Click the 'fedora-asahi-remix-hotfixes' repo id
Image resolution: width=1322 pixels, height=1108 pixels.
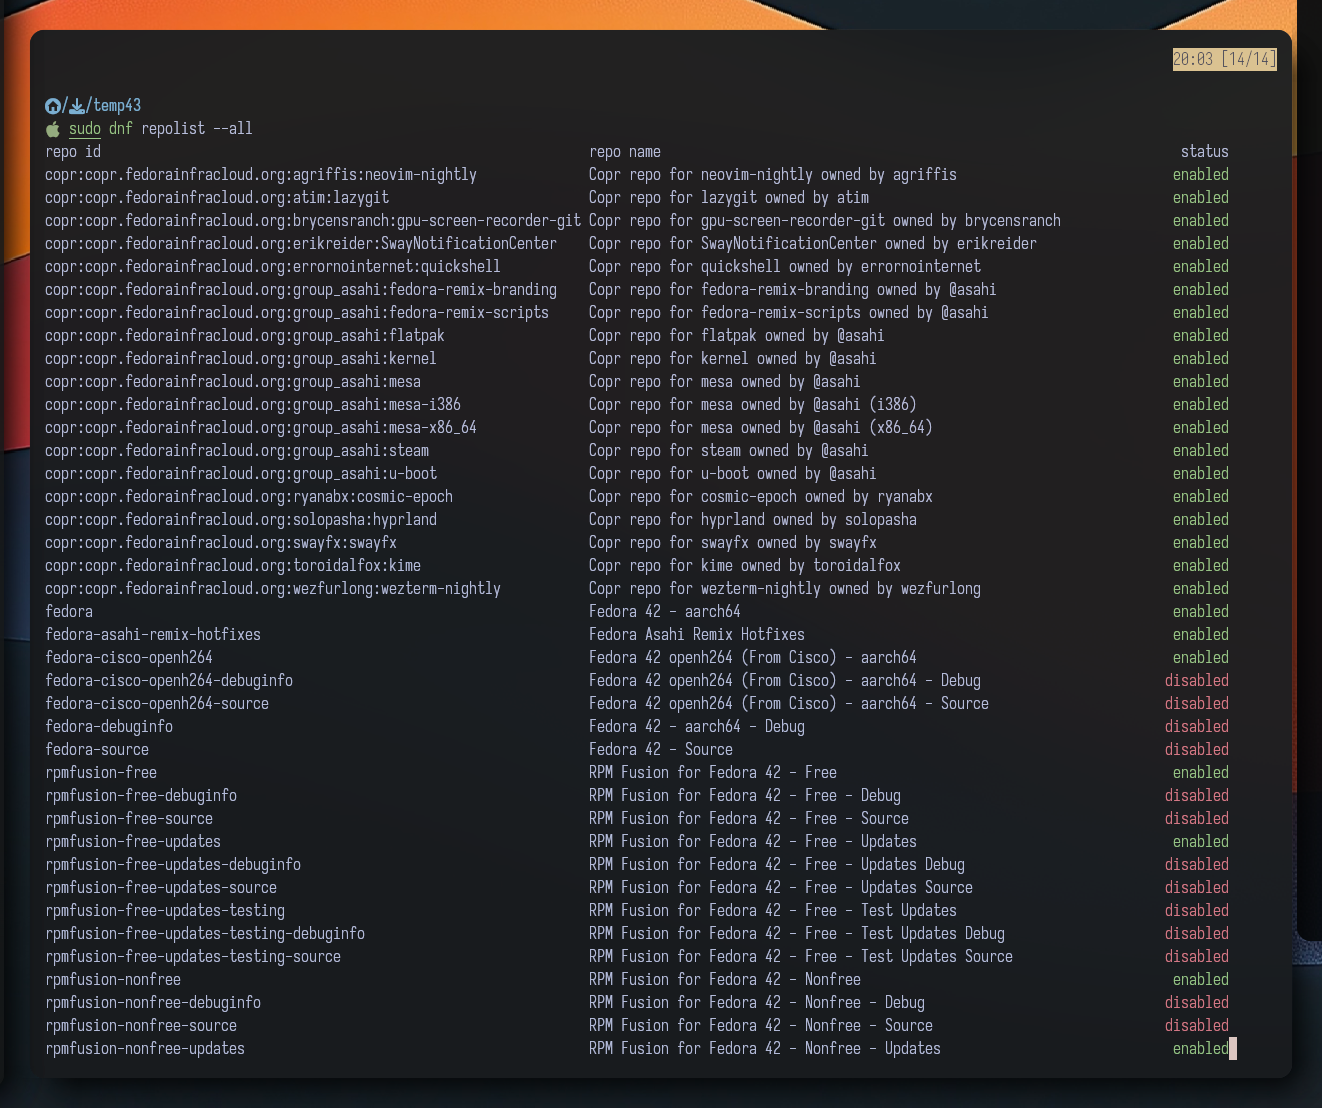tap(153, 634)
